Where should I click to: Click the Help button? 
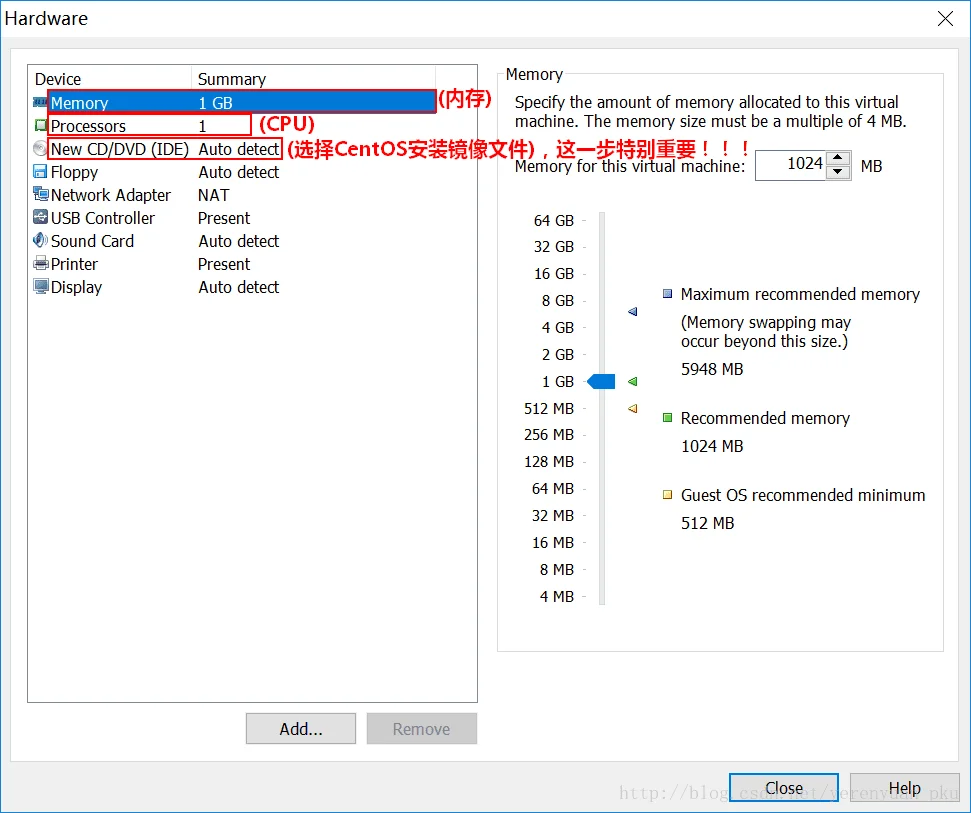coord(904,787)
